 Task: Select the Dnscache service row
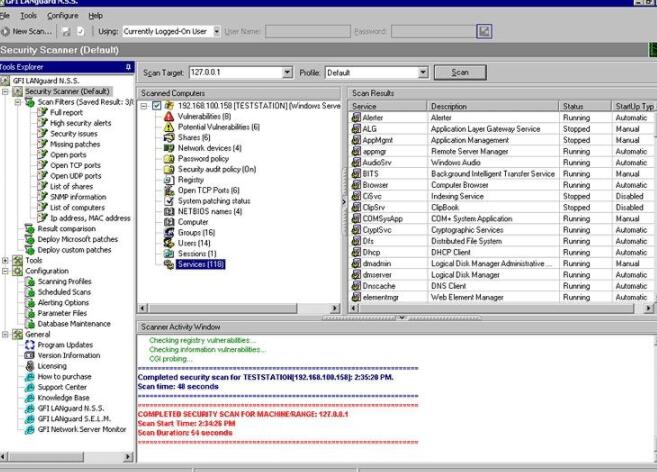pyautogui.click(x=501, y=286)
